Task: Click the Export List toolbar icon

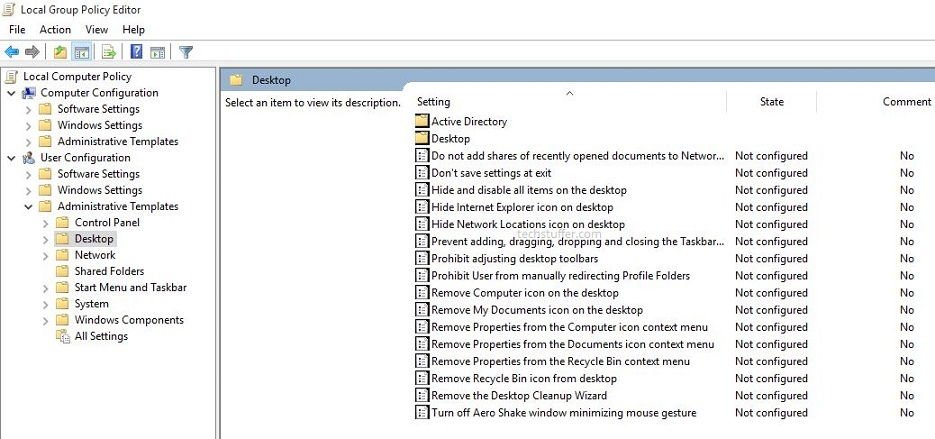Action: [x=109, y=52]
